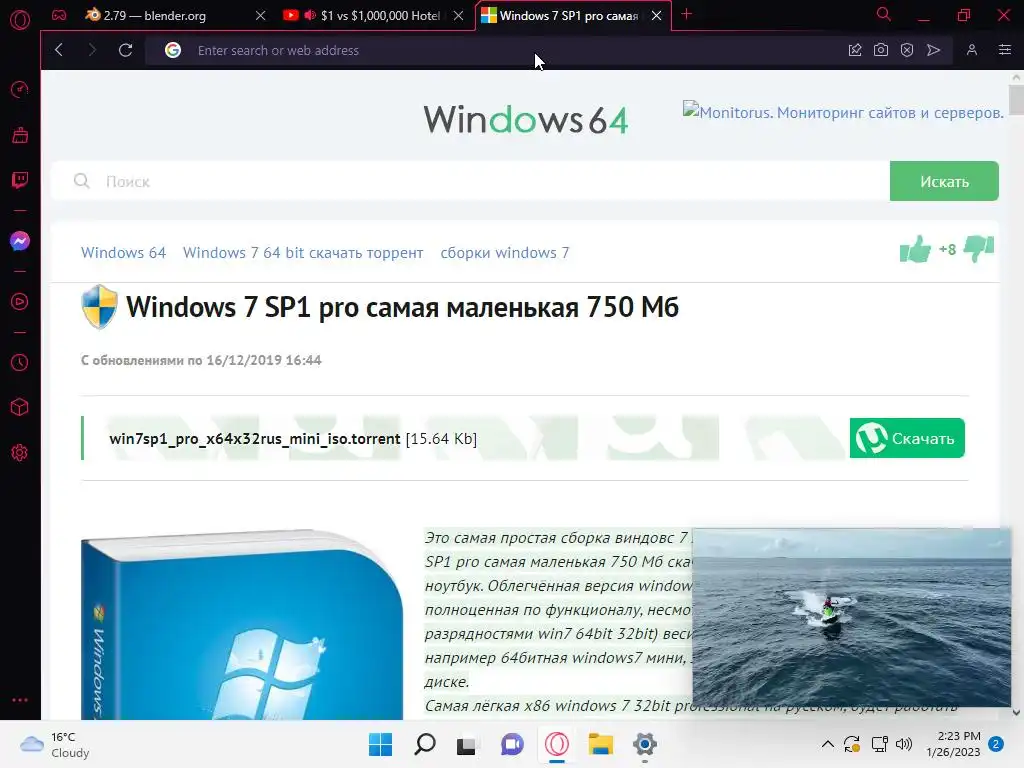Open the Windows 64 breadcrumb link
1024x768 pixels.
pyautogui.click(x=123, y=253)
